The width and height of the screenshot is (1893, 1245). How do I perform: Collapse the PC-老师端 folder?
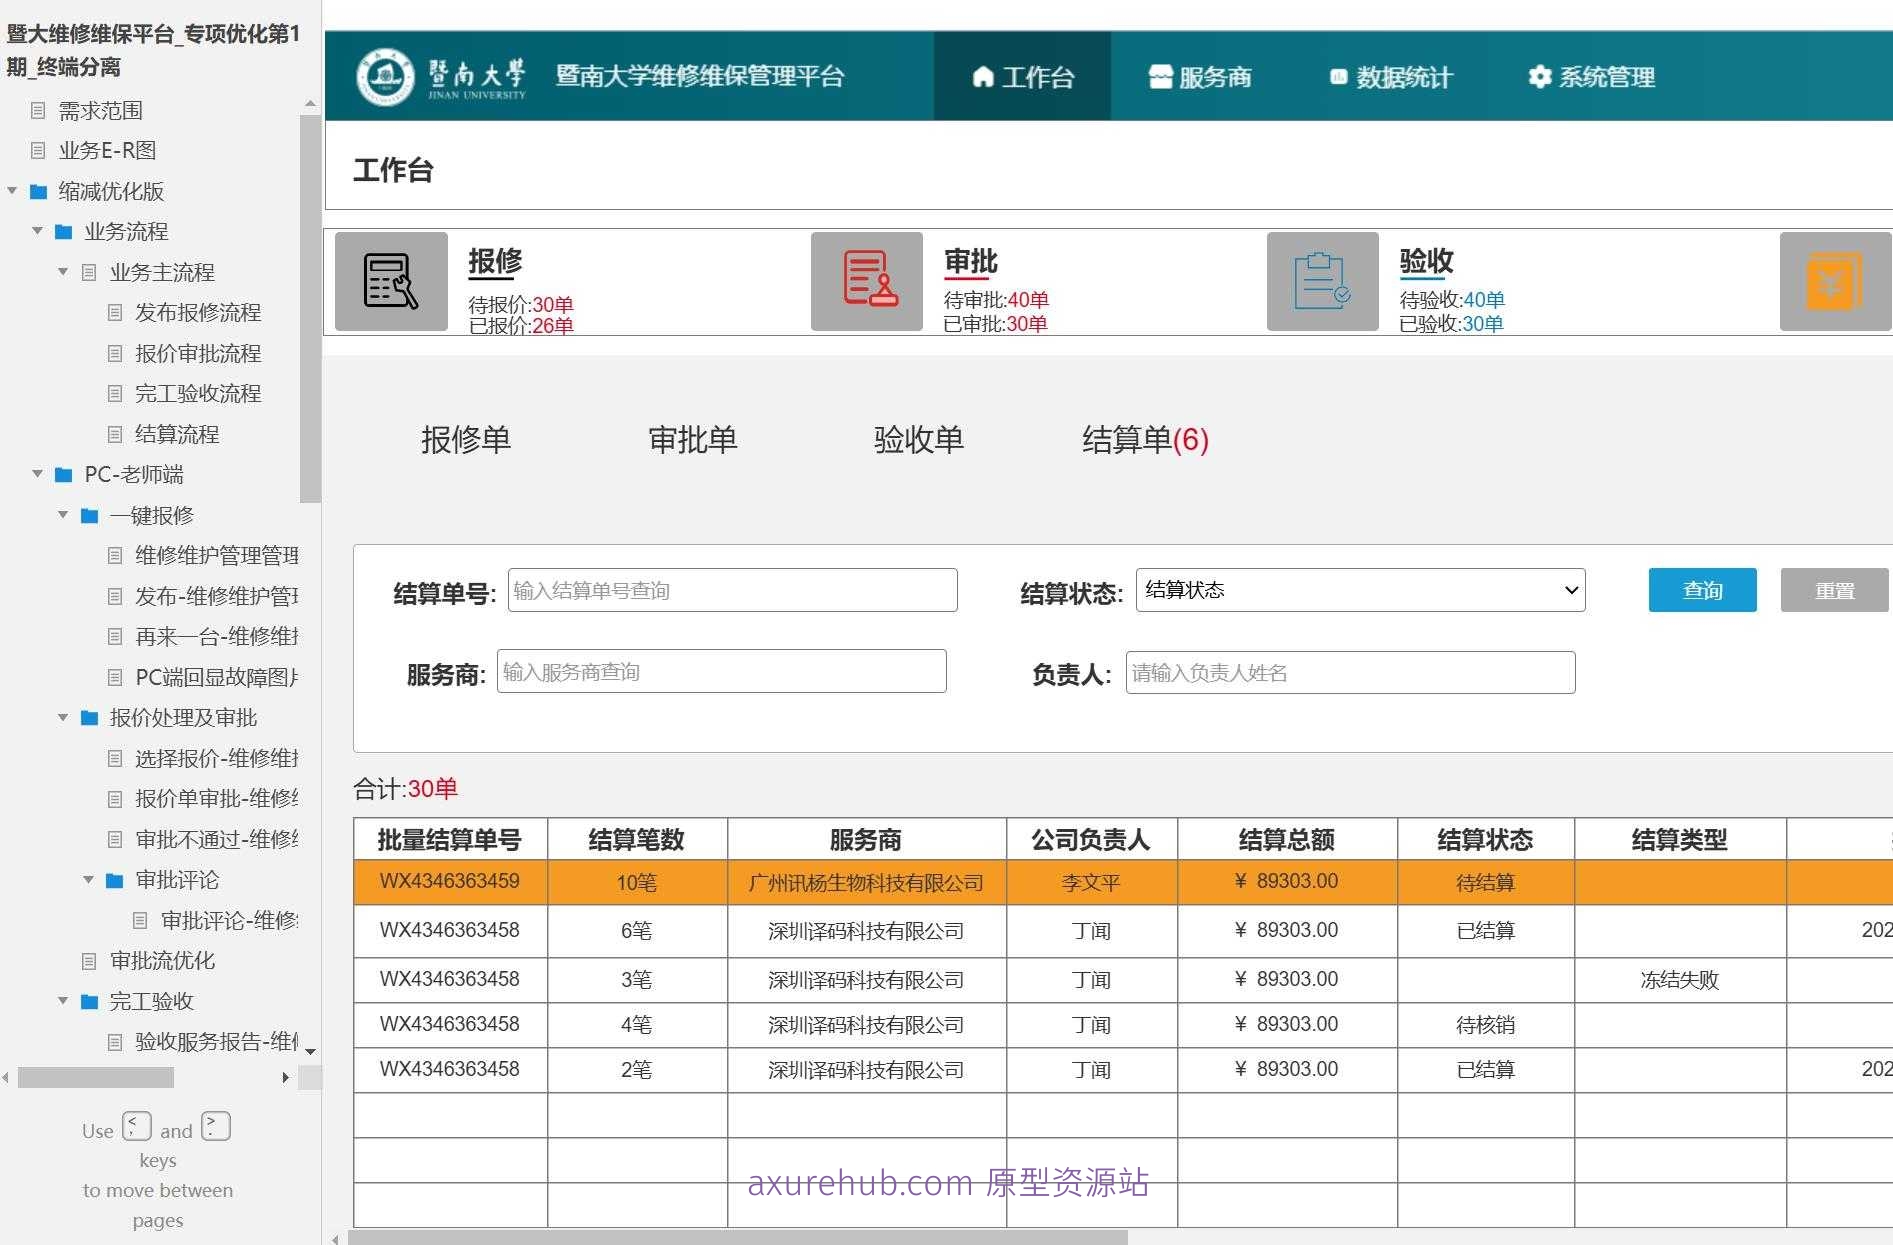37,474
